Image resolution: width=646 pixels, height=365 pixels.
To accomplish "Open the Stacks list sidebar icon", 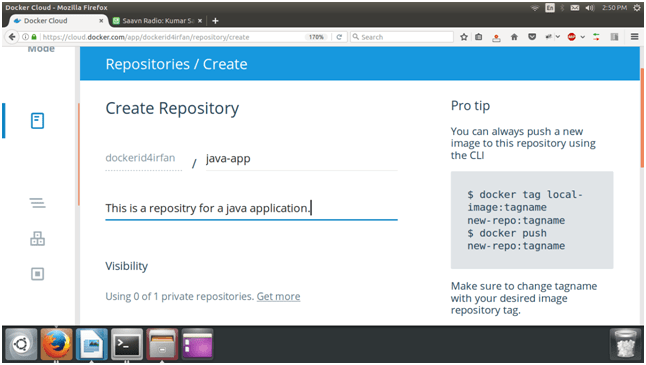I will pyautogui.click(x=37, y=203).
